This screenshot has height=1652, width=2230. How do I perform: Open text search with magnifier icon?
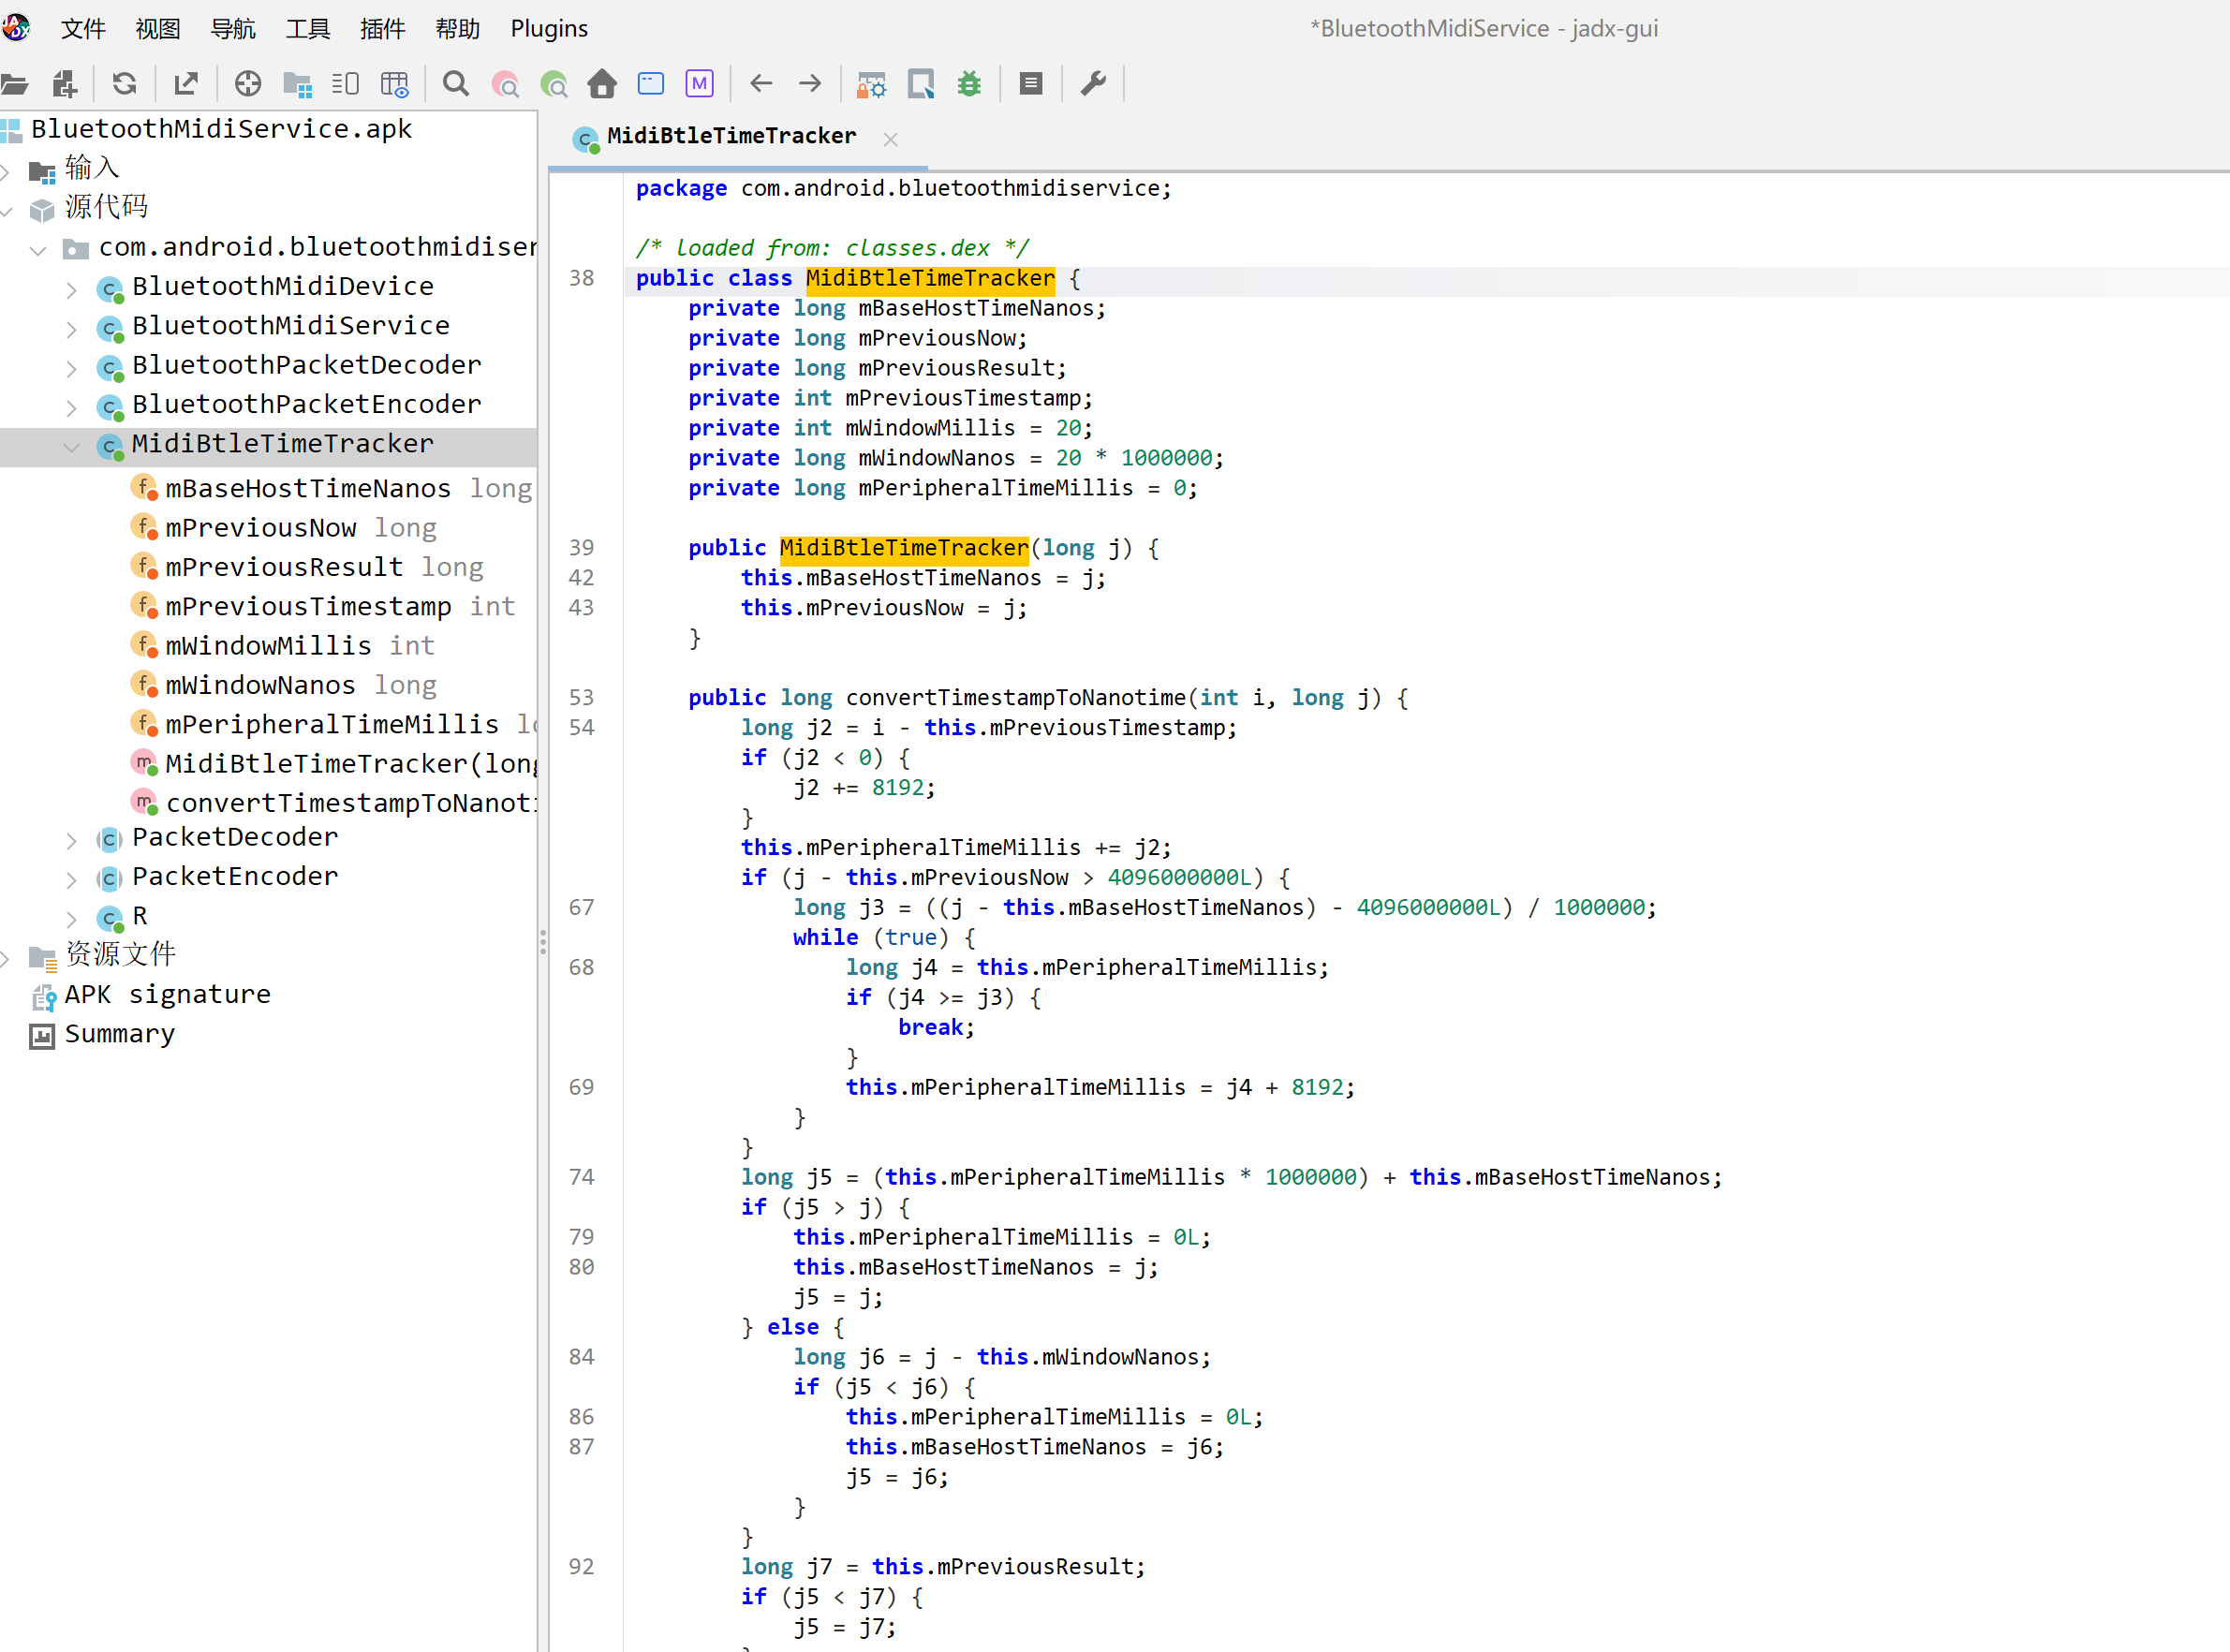pyautogui.click(x=456, y=84)
